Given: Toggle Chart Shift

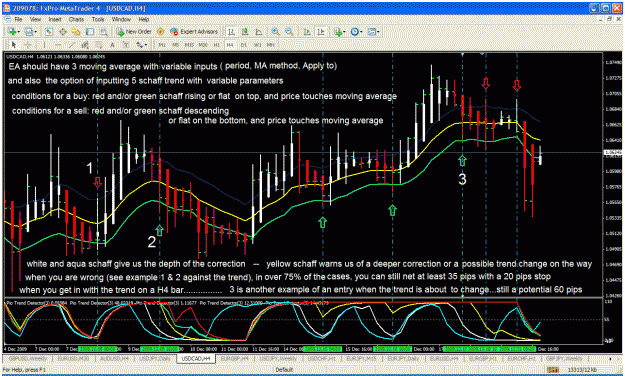Looking at the screenshot, I should (x=321, y=31).
